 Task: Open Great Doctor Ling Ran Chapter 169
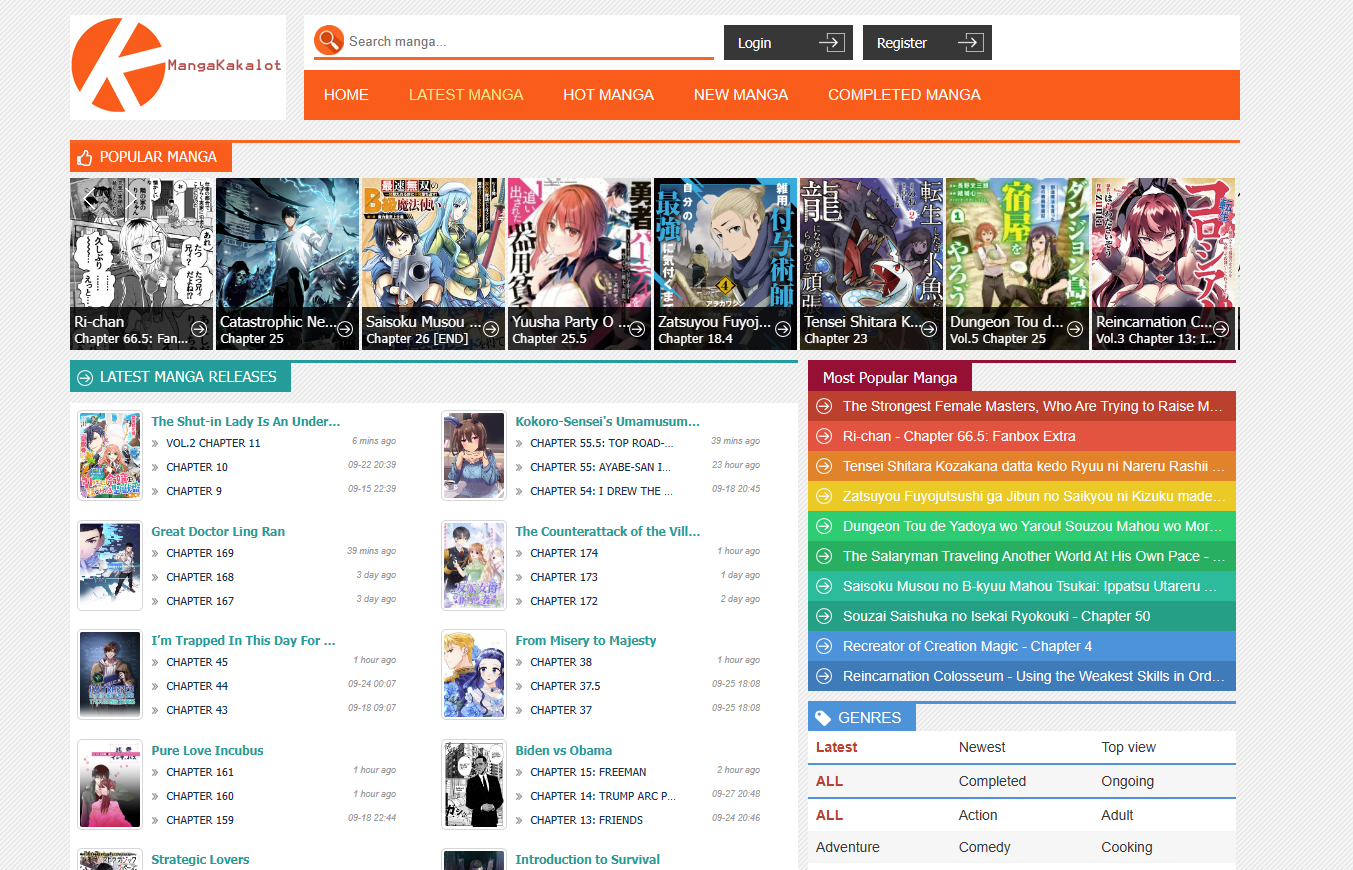[x=200, y=553]
